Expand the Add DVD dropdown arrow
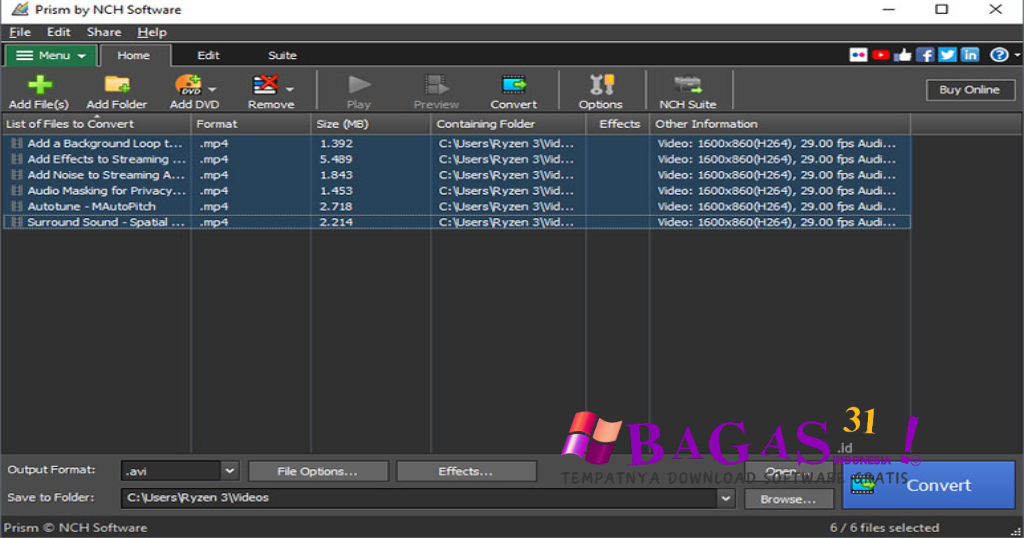The height and width of the screenshot is (538, 1024). pos(212,89)
